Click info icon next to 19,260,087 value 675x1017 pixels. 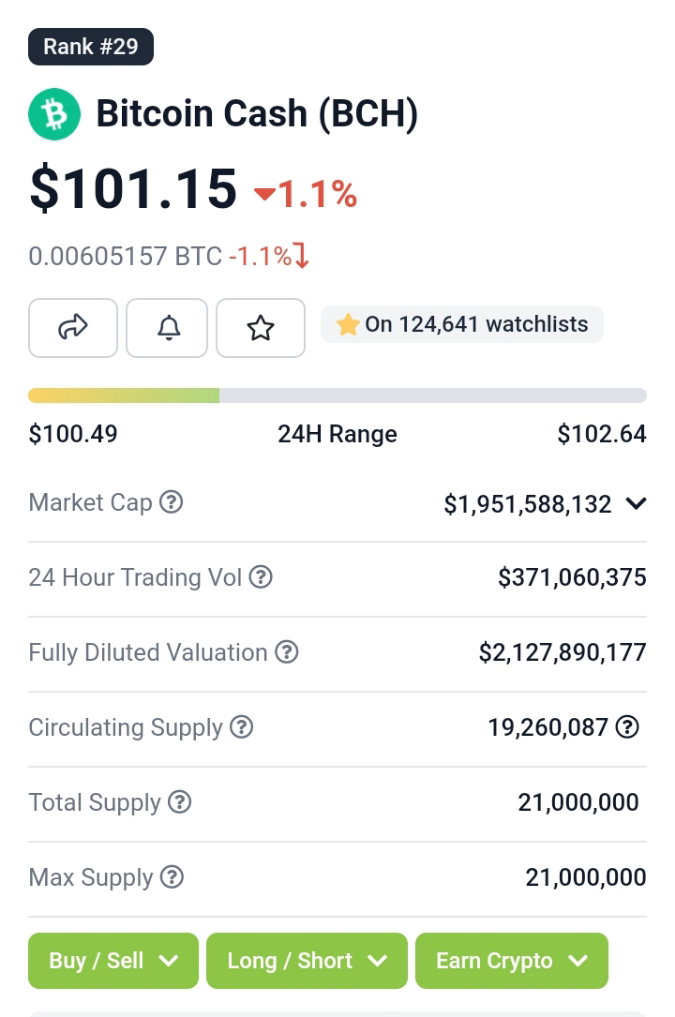pos(627,727)
